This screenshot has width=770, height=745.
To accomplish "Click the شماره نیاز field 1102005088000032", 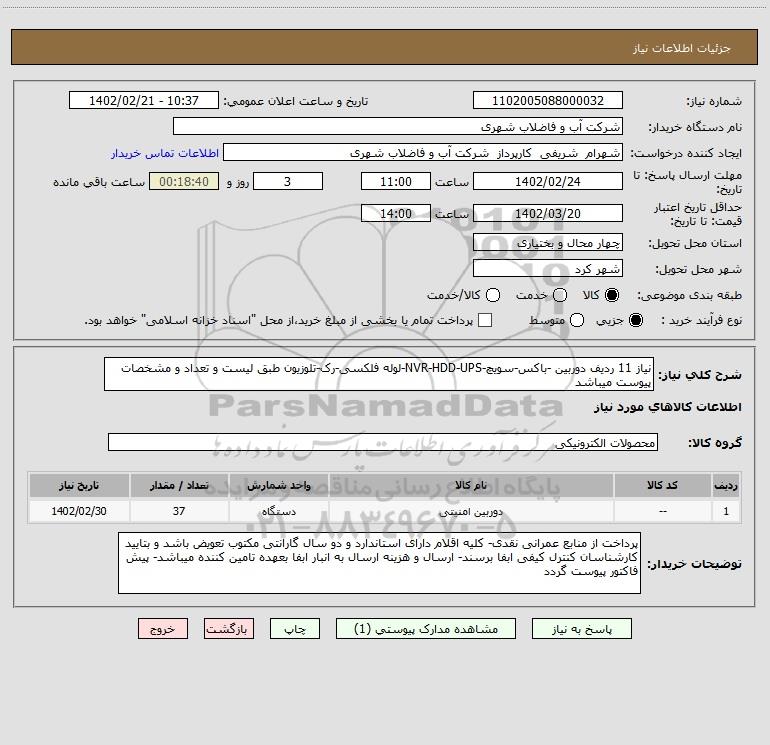I will click(548, 101).
